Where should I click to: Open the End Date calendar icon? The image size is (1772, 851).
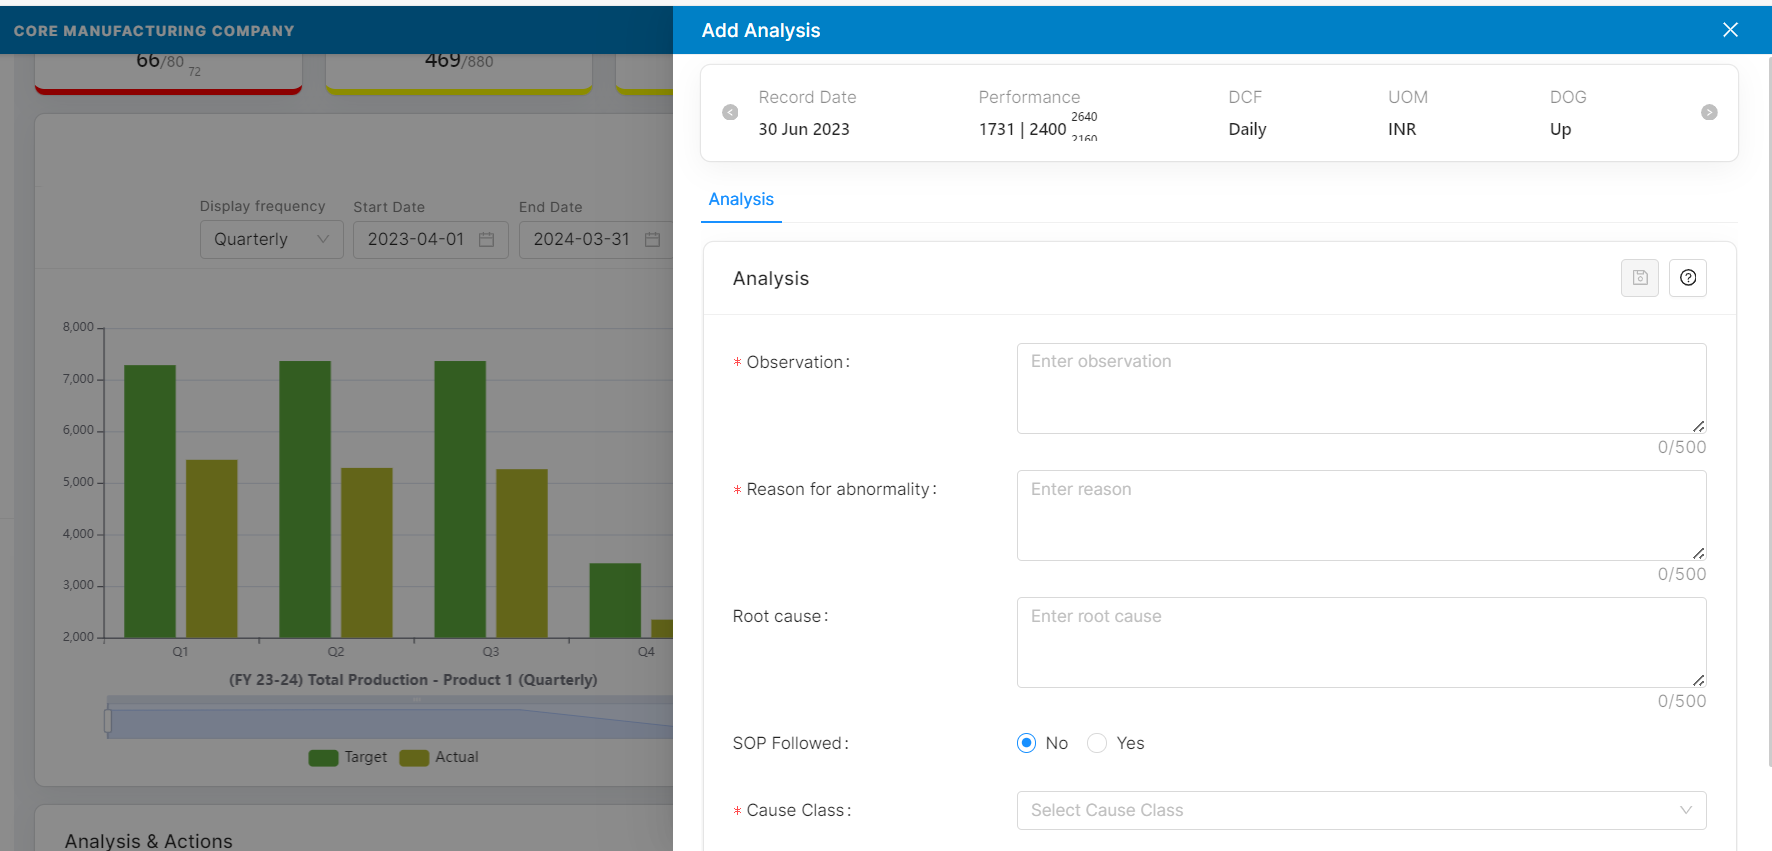pyautogui.click(x=653, y=240)
